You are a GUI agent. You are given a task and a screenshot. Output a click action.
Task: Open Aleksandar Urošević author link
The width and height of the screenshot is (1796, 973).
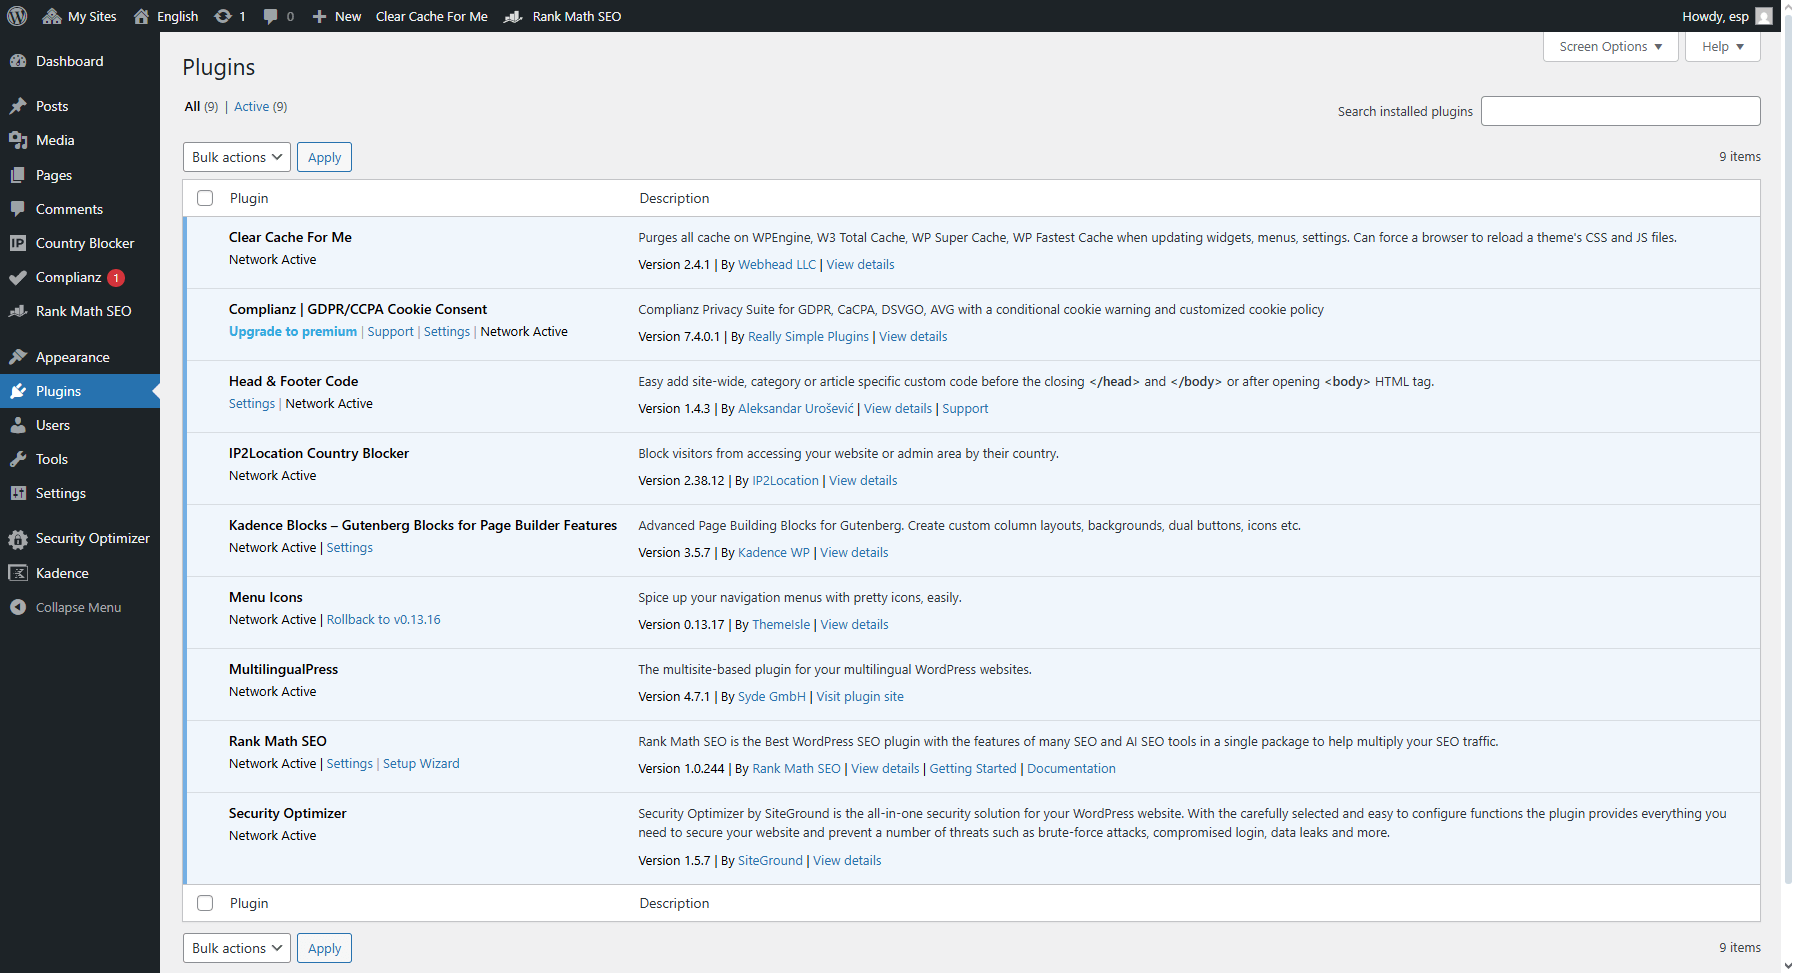(796, 409)
